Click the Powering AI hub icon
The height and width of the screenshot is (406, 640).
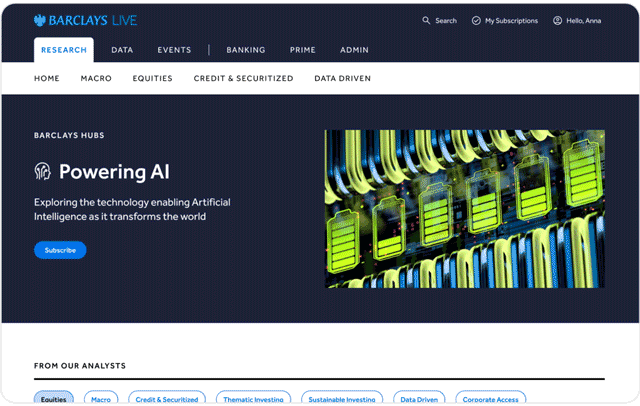tap(42, 171)
